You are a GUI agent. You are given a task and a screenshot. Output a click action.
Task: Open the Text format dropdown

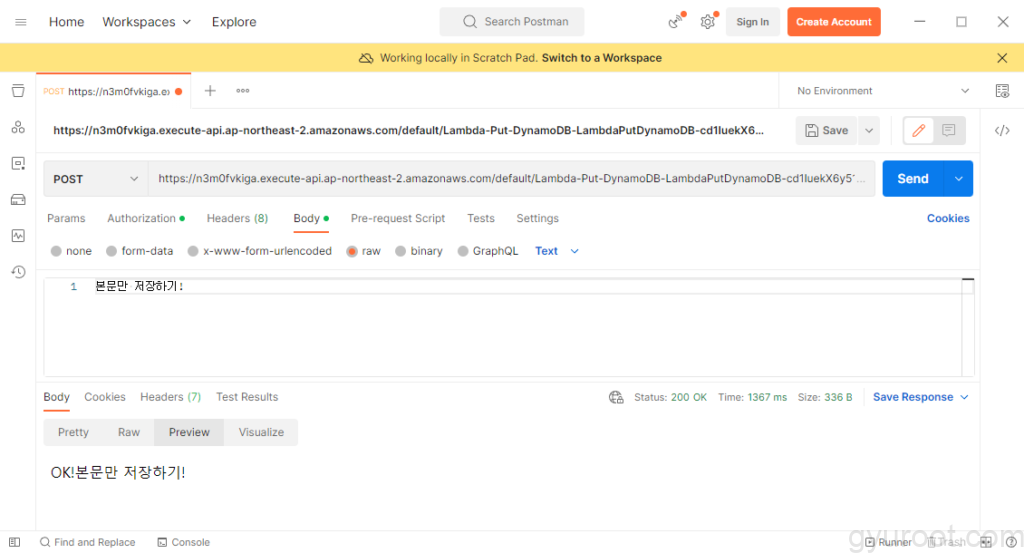(556, 251)
